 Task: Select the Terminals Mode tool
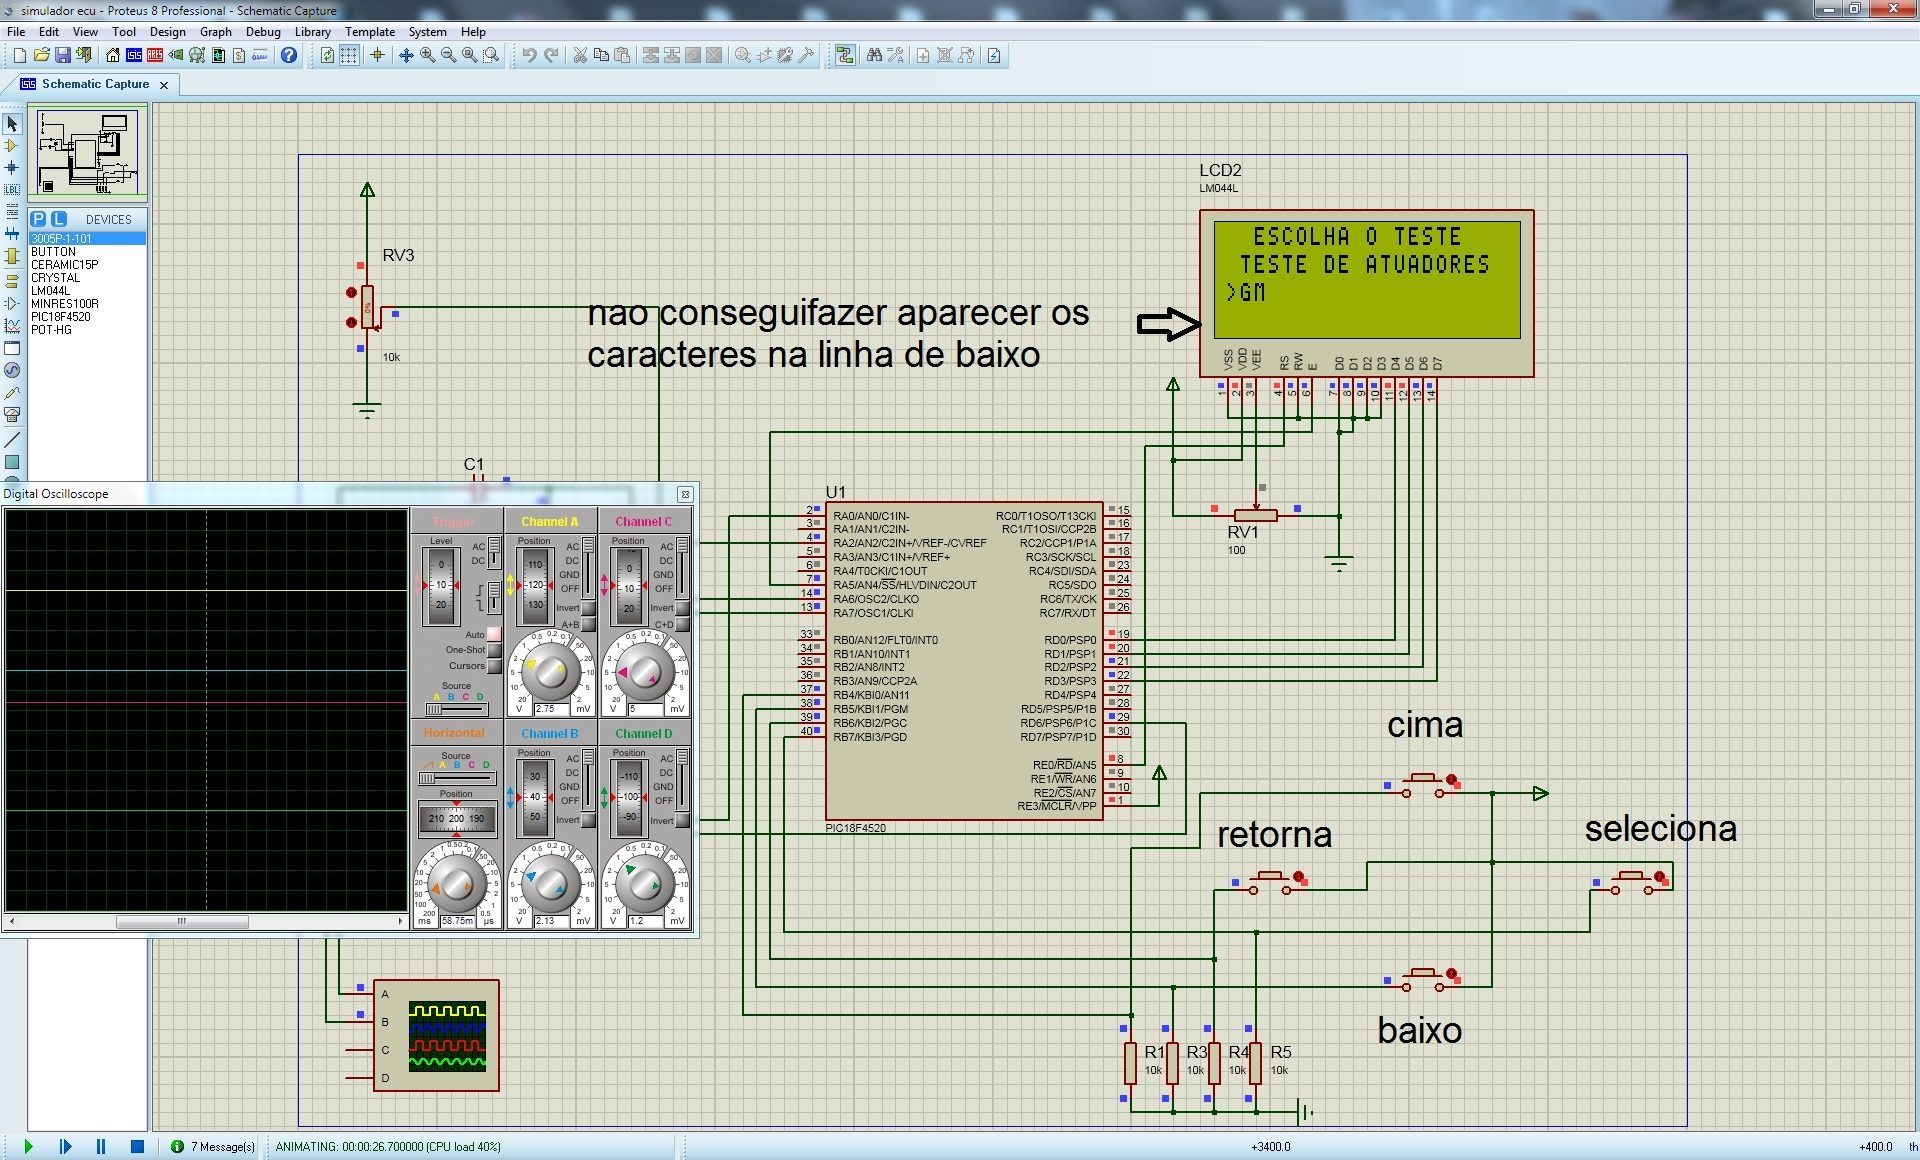click(12, 281)
